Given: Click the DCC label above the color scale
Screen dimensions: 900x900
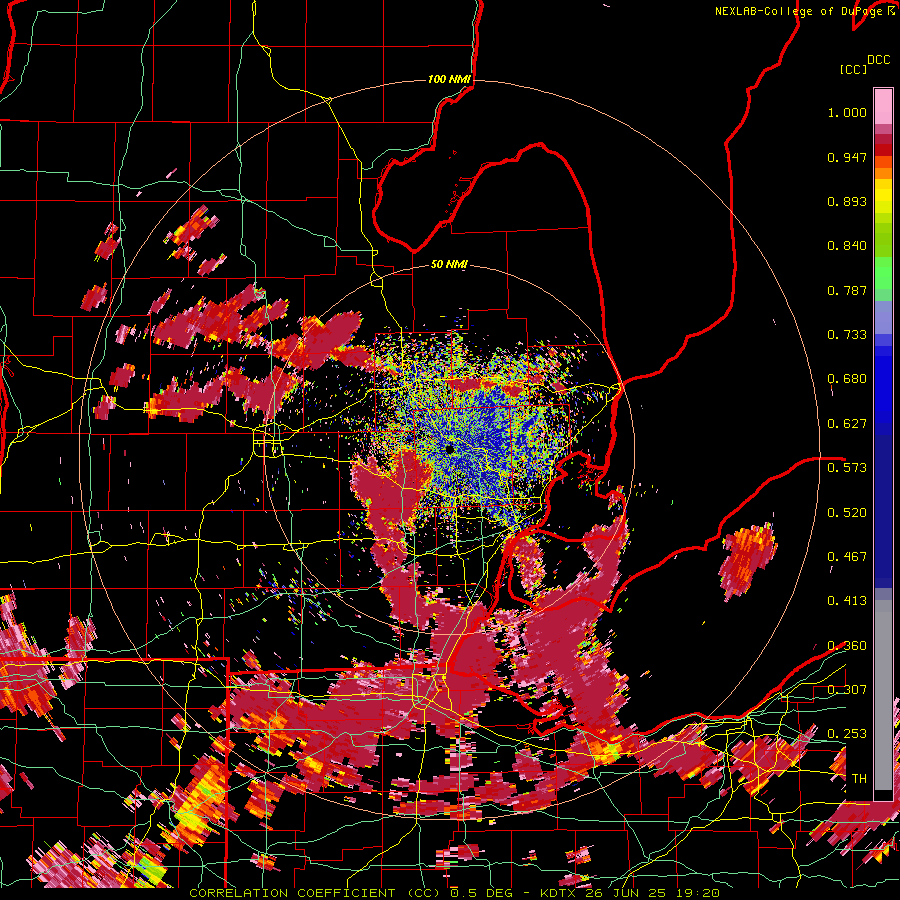Looking at the screenshot, I should tap(878, 60).
